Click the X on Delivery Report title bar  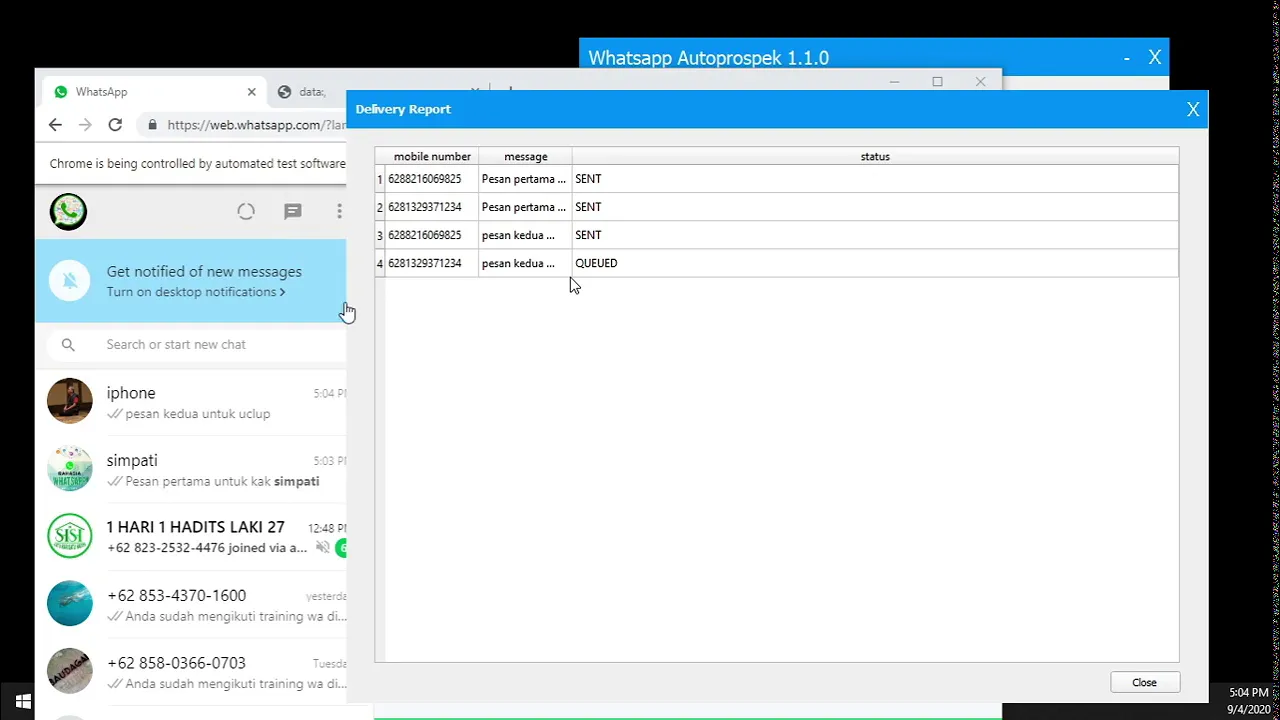click(x=1193, y=110)
